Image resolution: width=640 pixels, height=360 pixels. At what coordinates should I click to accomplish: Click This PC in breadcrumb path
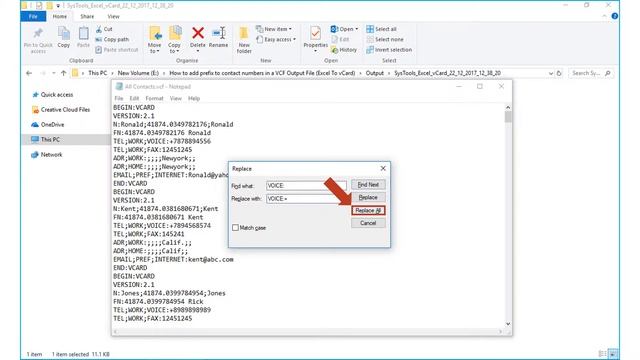click(x=98, y=73)
